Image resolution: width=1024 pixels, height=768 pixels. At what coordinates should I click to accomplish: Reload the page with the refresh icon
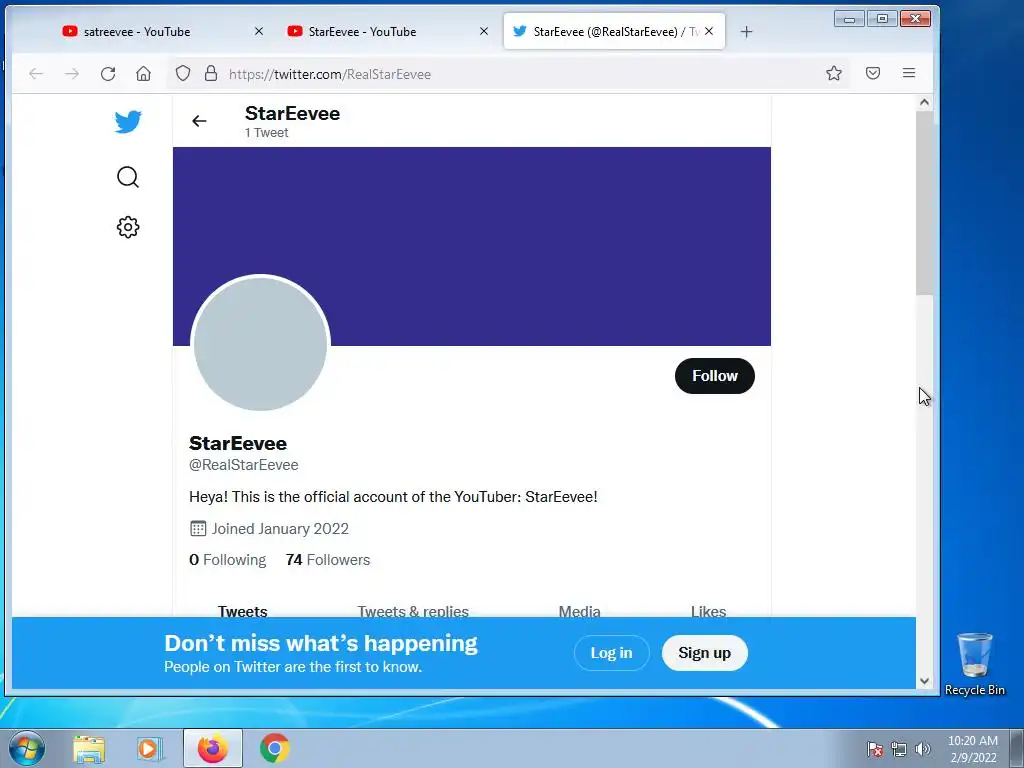[x=108, y=74]
